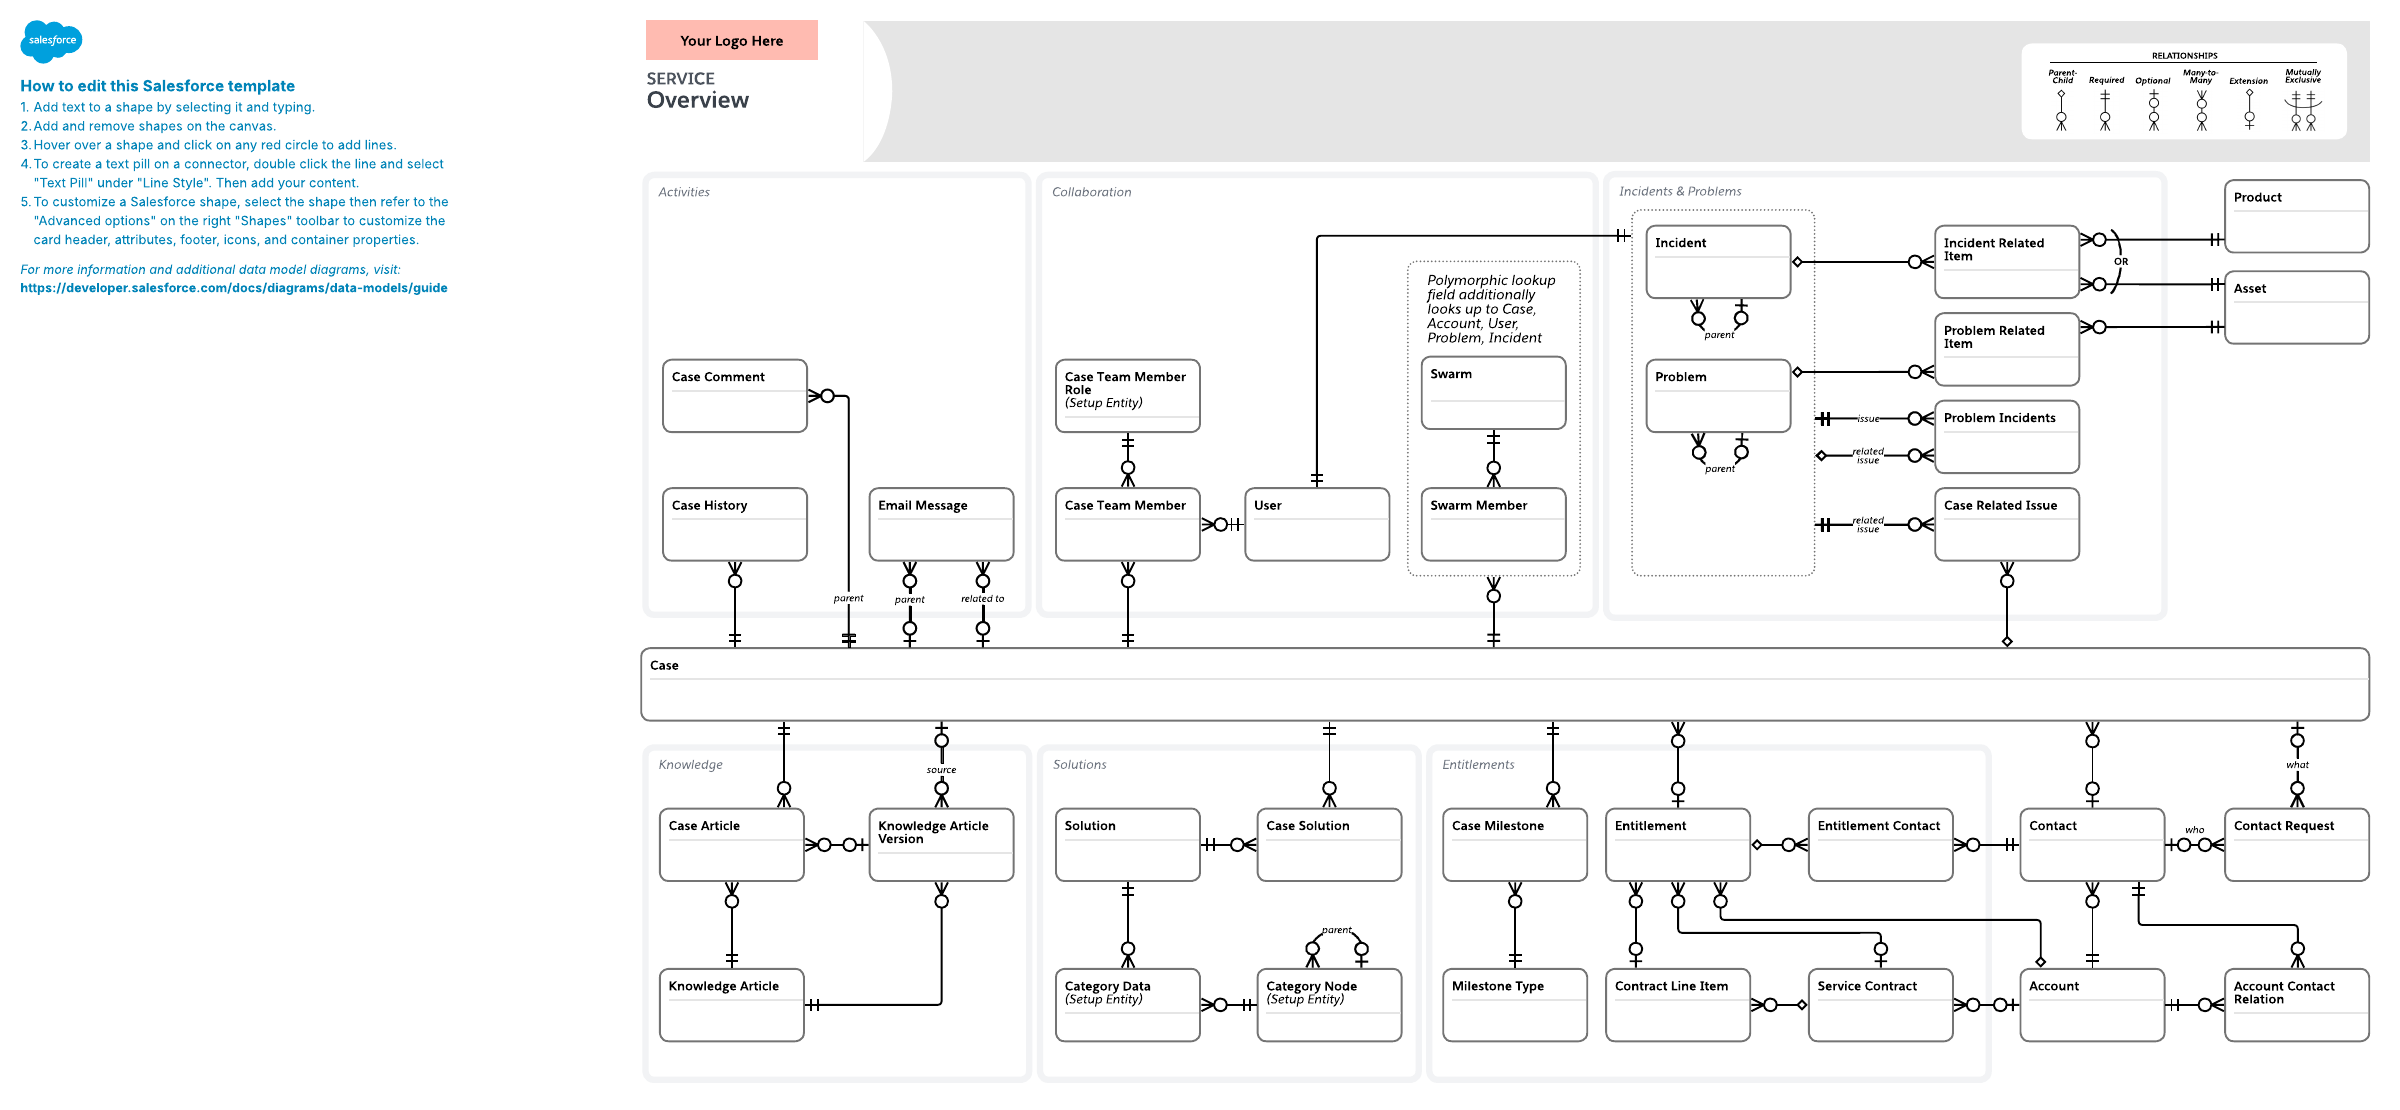Screen dimensions: 2400x1110
Task: Select the Required relationship symbol in legend
Action: [x=2105, y=110]
